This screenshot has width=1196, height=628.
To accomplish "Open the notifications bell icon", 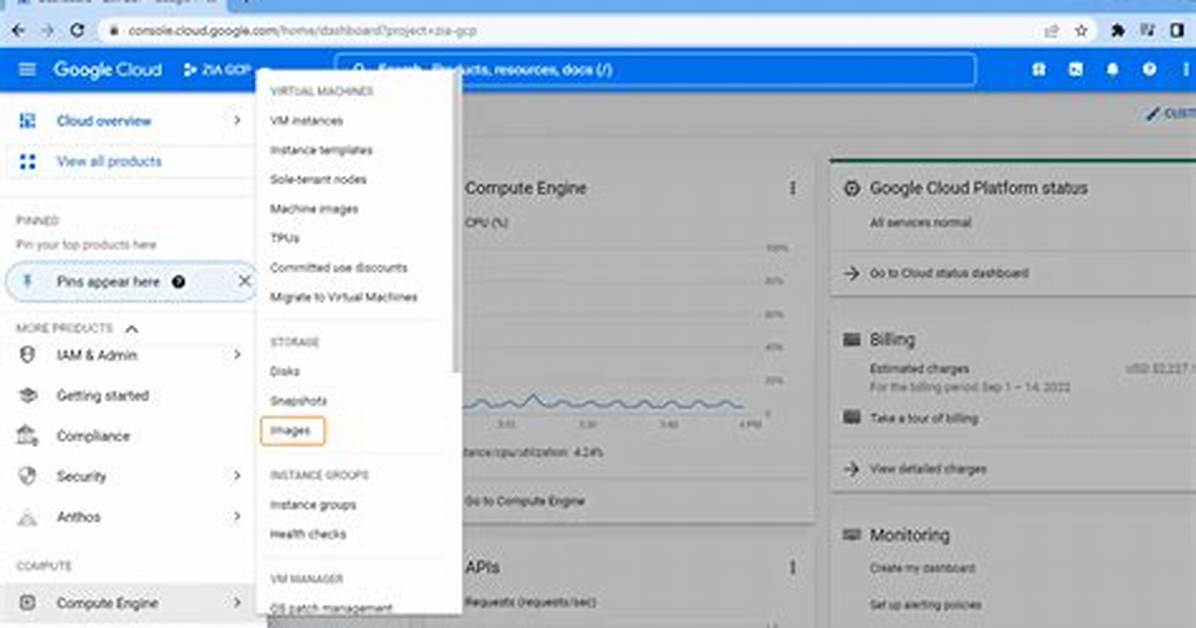I will pyautogui.click(x=1112, y=69).
